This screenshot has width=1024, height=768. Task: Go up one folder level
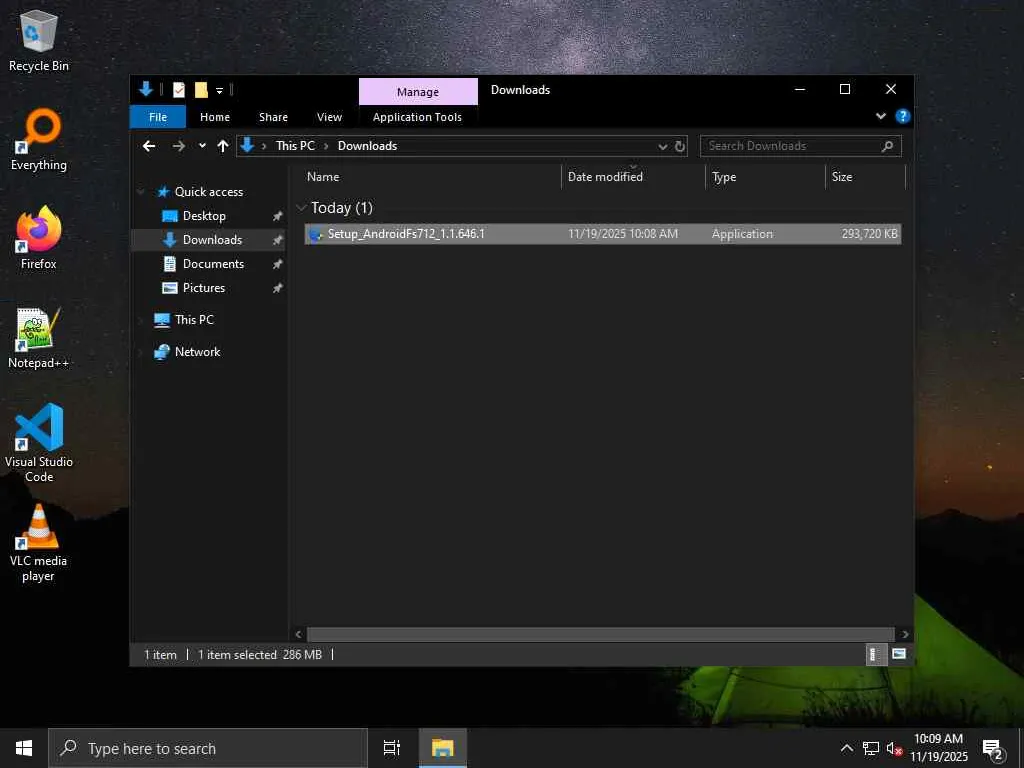click(223, 146)
